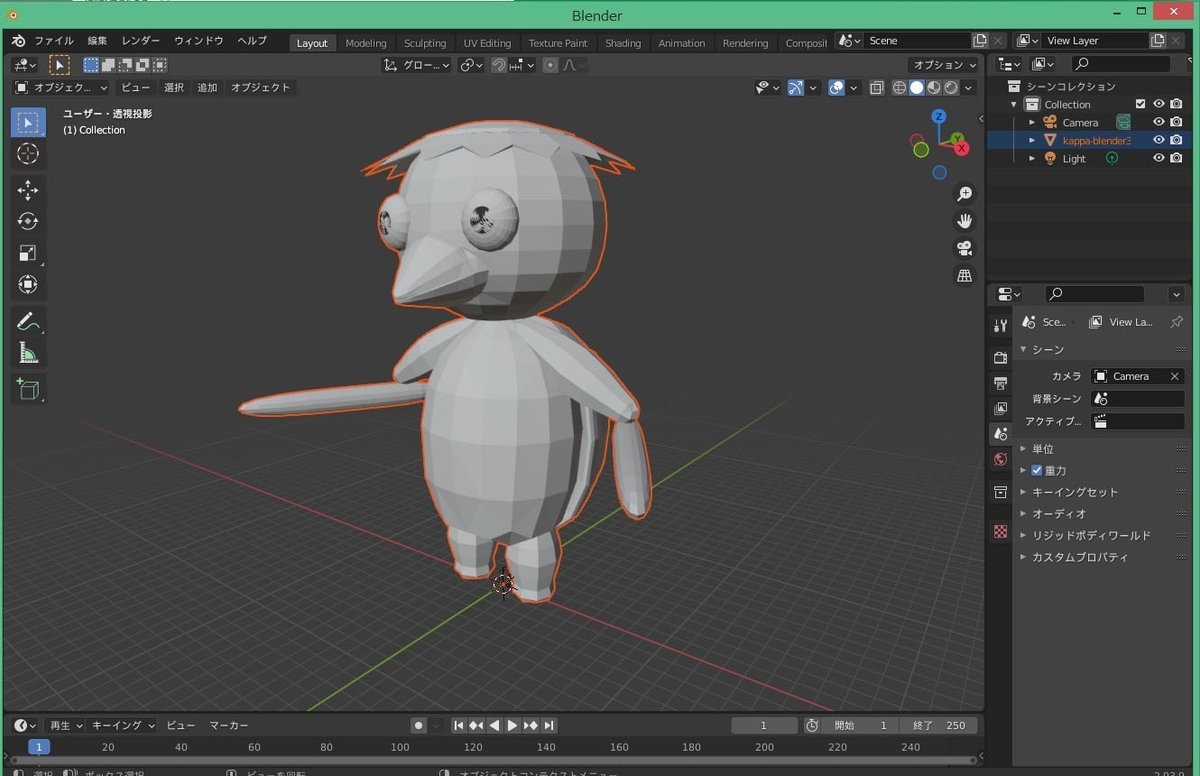Toggle X-ray display in viewport header
This screenshot has width=1200, height=776.
pos(877,88)
